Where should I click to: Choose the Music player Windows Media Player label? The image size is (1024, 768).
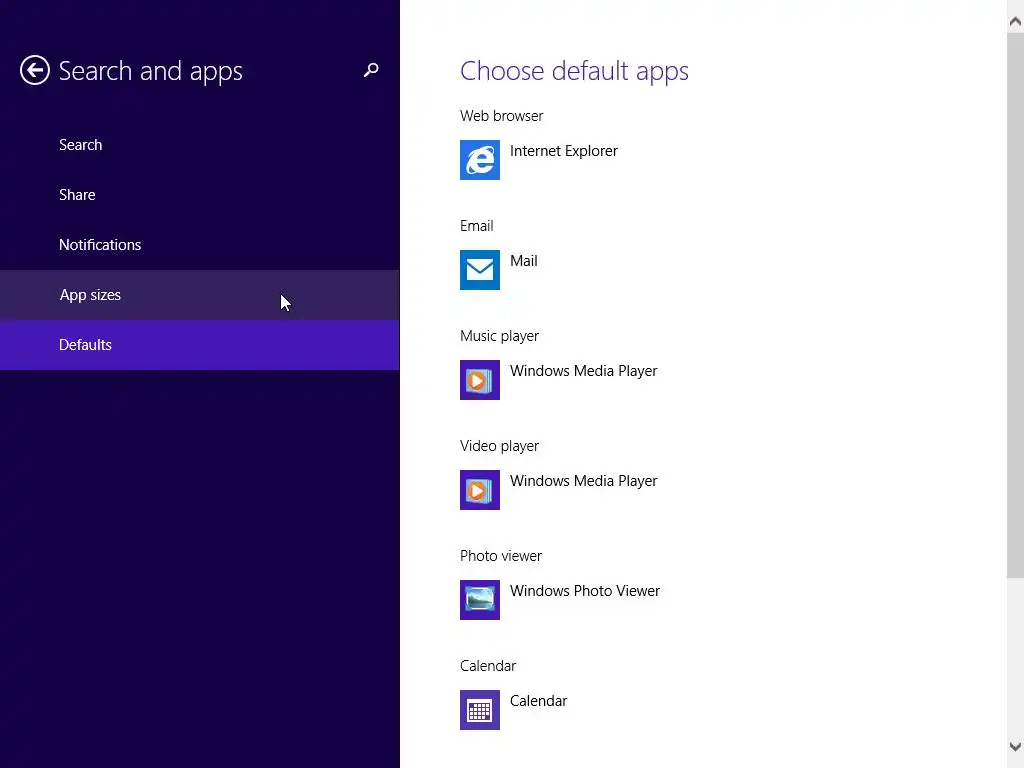point(583,371)
